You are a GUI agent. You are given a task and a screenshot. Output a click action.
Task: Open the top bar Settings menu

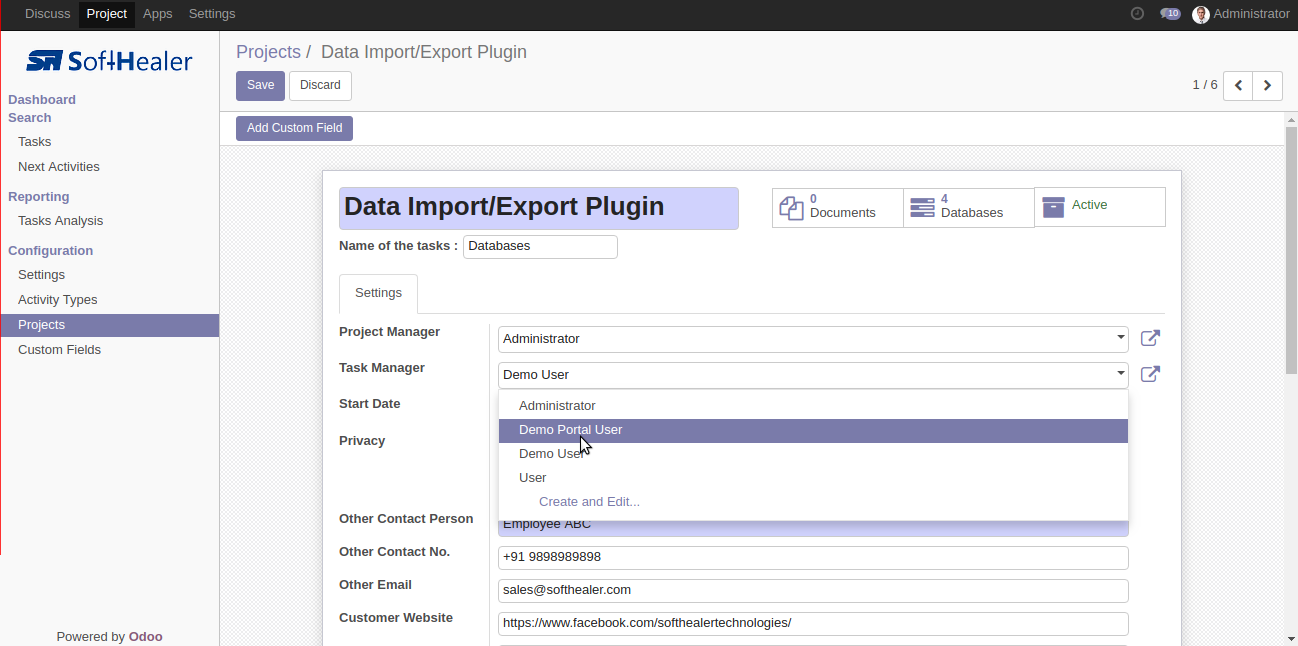click(212, 14)
